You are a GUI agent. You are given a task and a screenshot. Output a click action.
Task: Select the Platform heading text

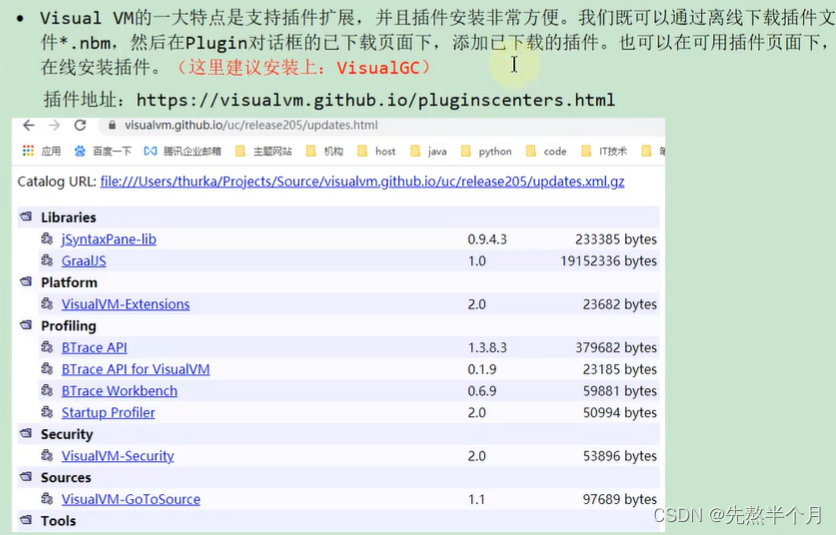point(69,283)
